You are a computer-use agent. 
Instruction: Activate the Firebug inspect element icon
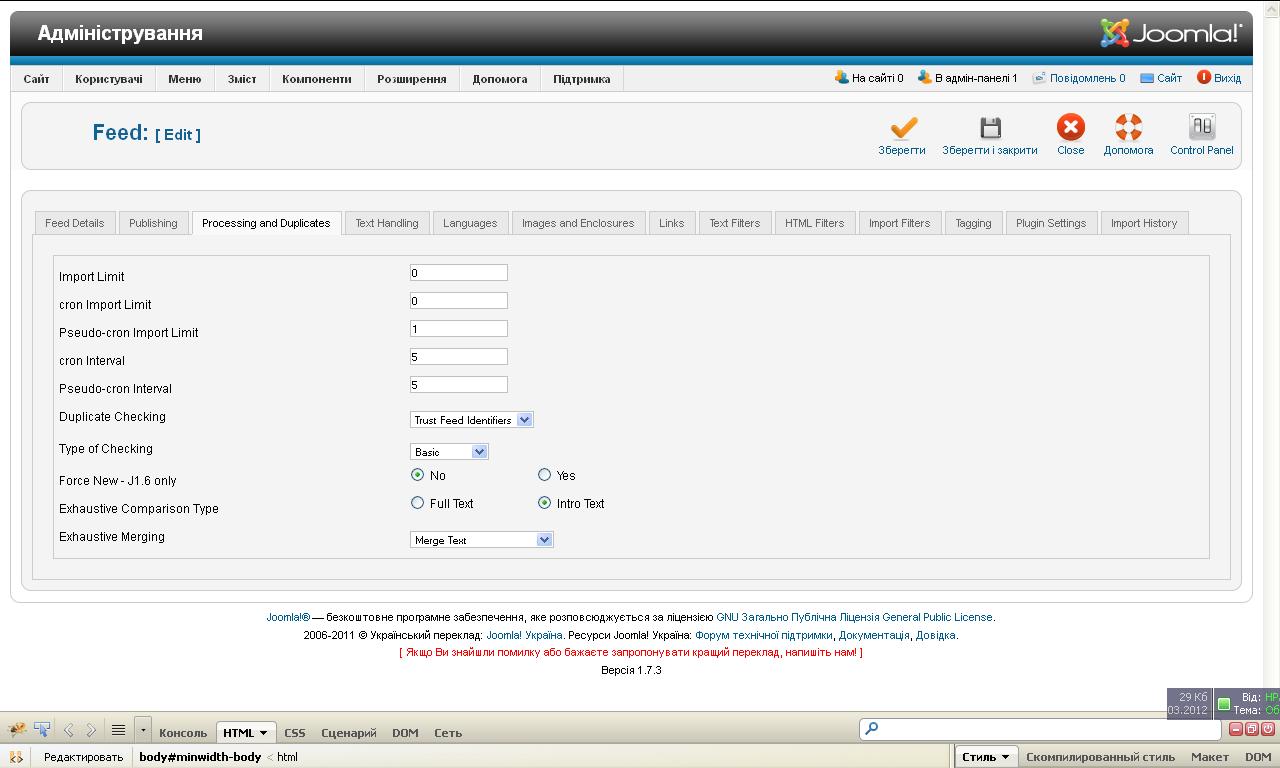point(42,730)
